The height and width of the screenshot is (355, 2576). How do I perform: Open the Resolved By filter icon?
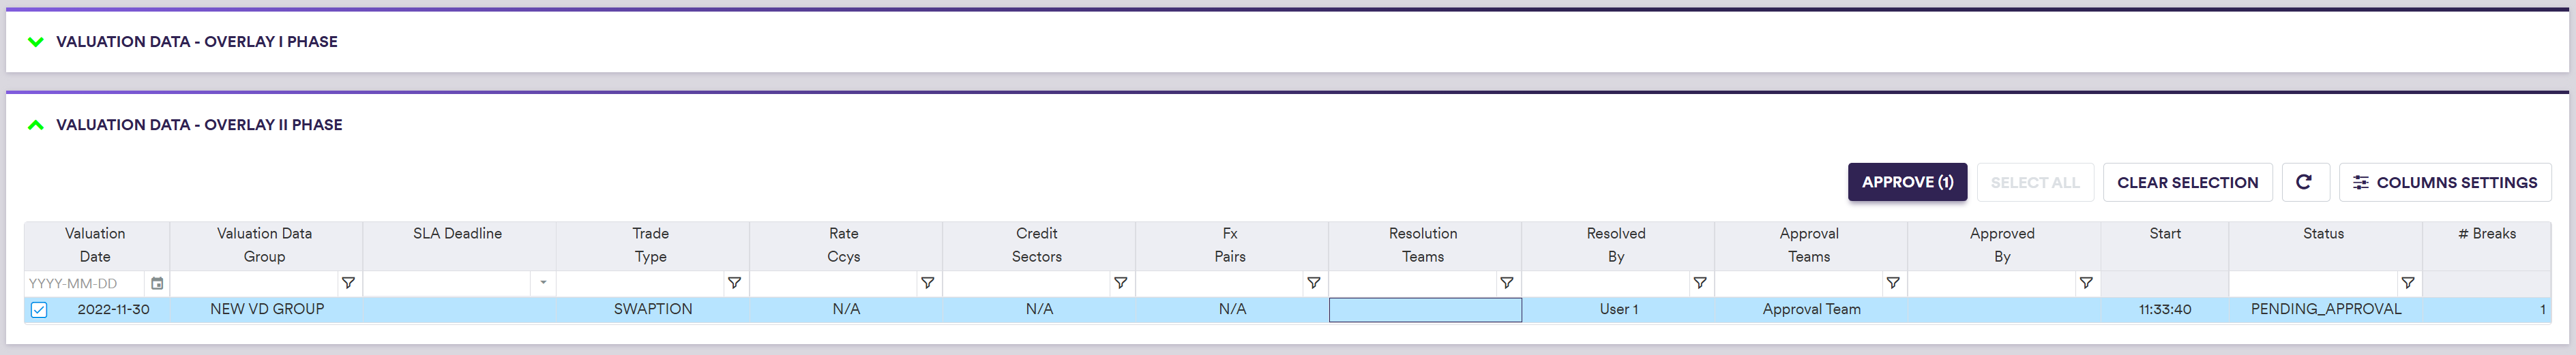(1699, 284)
